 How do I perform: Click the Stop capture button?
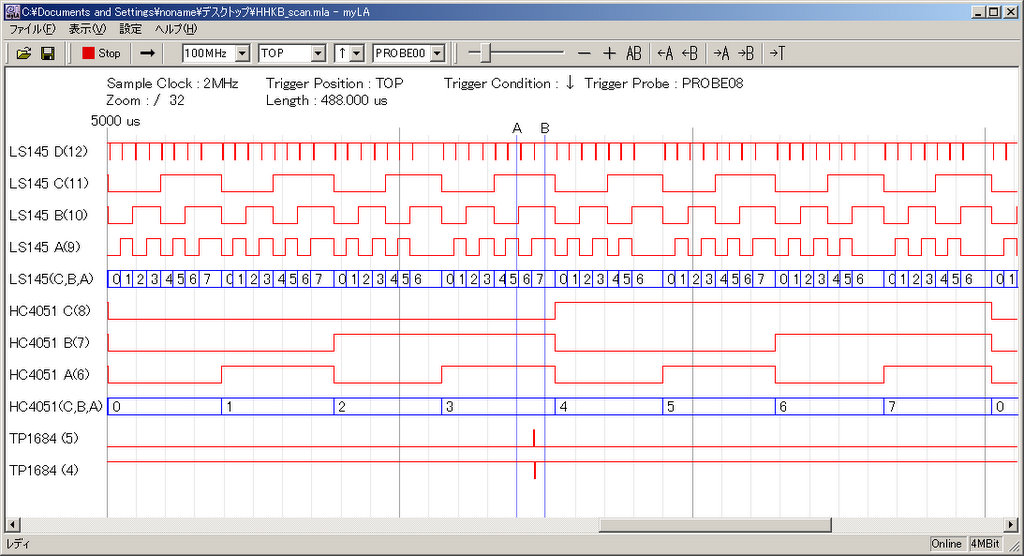[x=101, y=53]
